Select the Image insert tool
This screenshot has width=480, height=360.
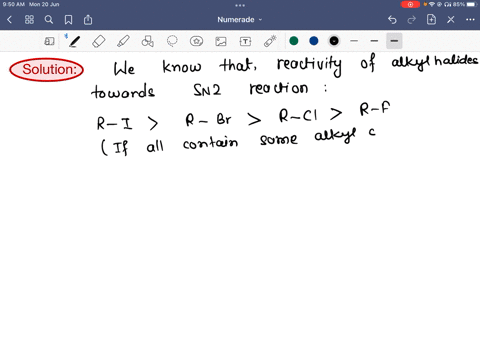coord(221,41)
